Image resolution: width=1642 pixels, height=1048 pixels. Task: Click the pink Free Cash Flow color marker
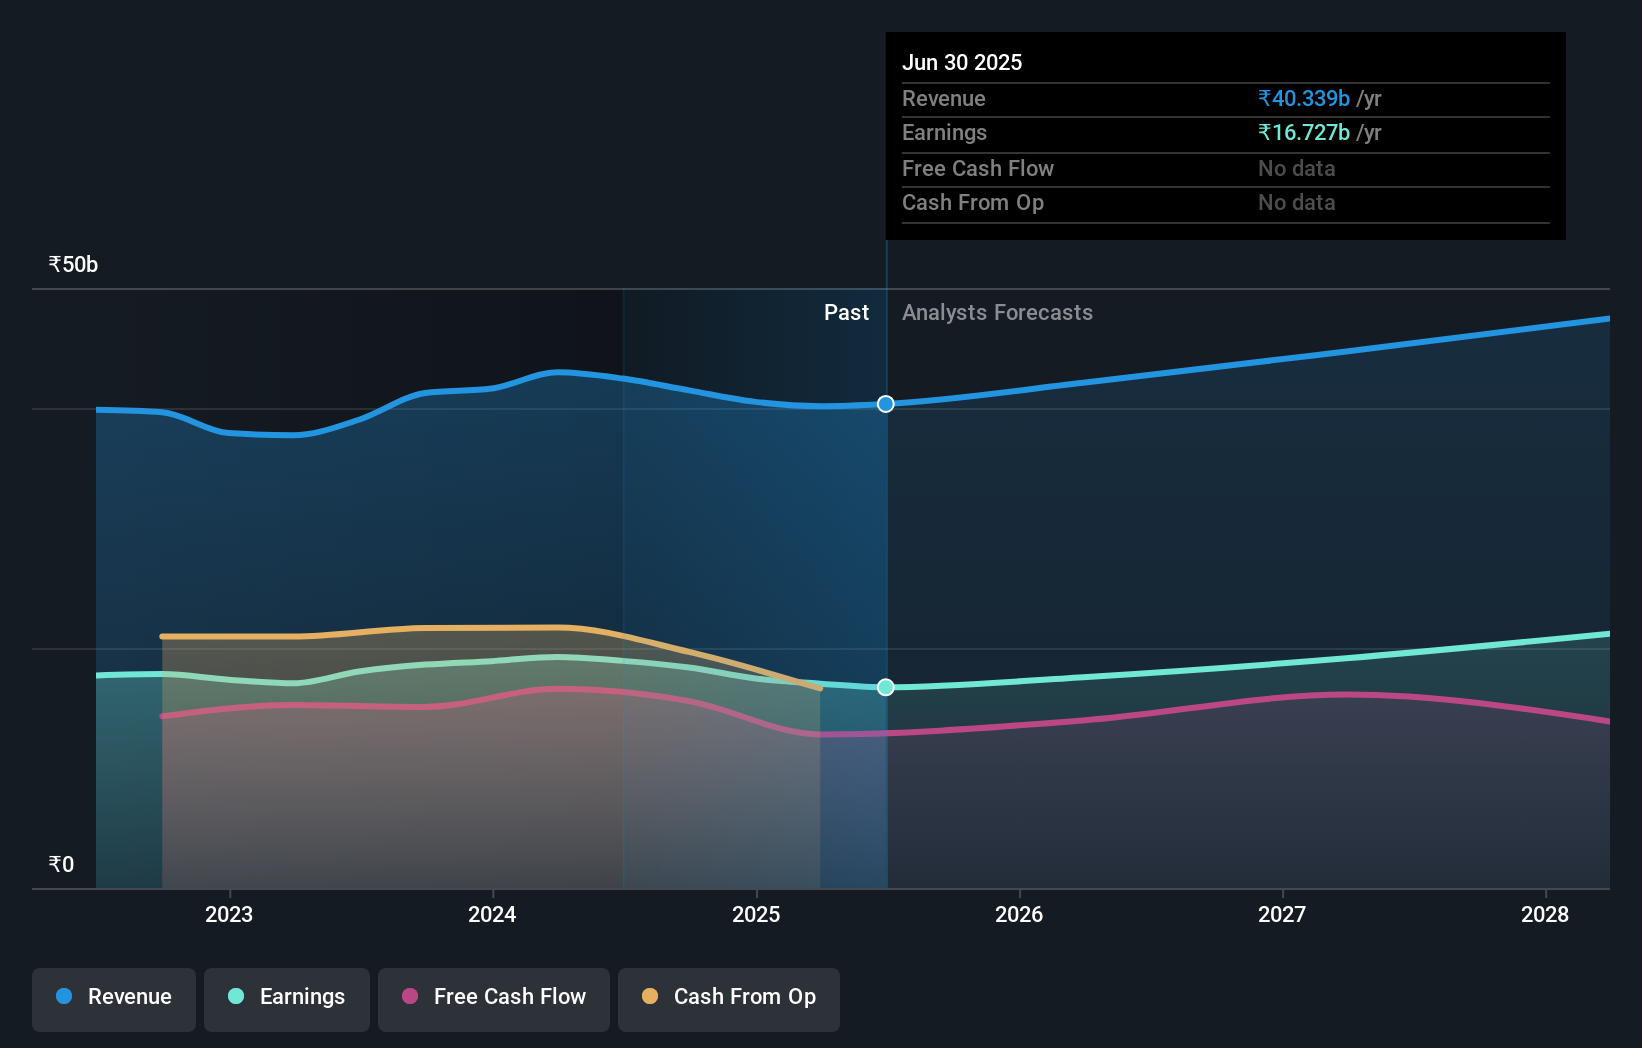[410, 996]
